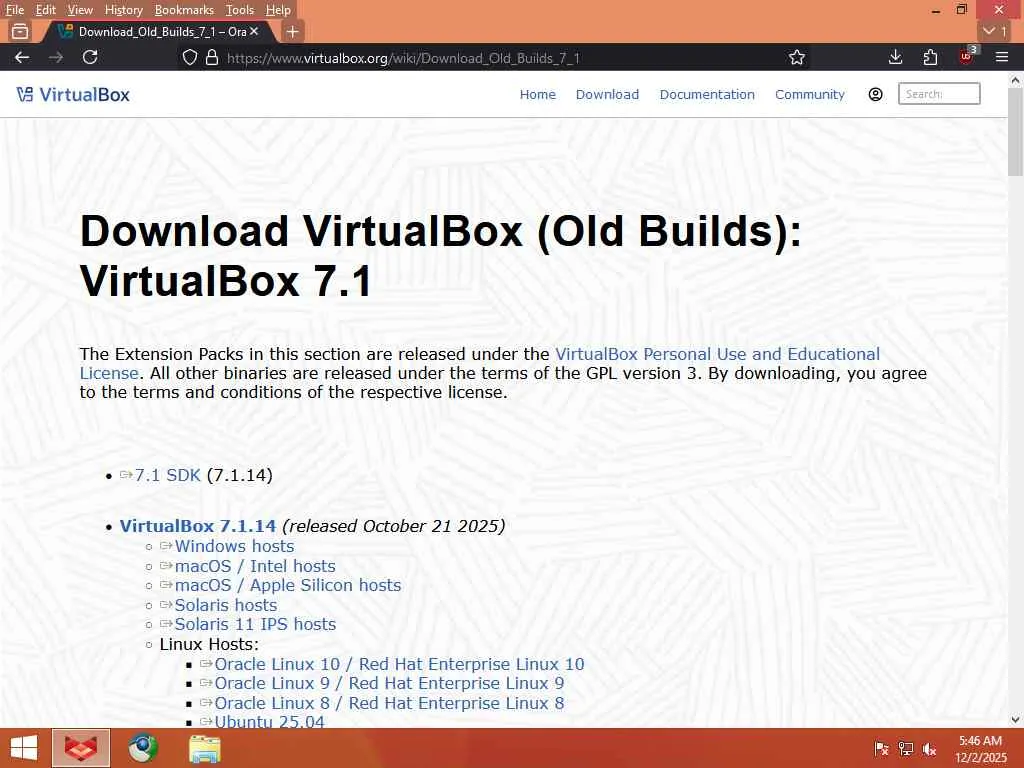The width and height of the screenshot is (1024, 768).
Task: Open the Help menu
Action: tap(278, 10)
